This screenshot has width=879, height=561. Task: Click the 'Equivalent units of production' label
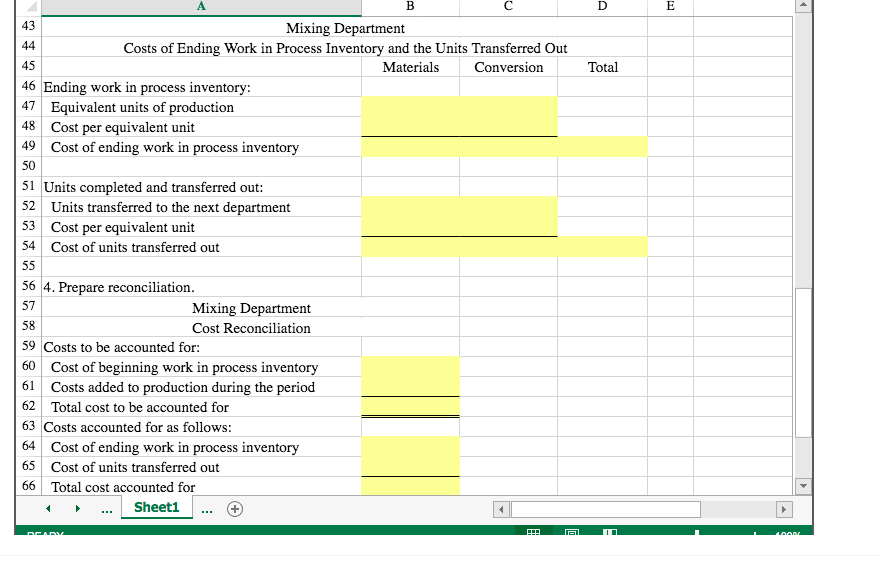142,107
